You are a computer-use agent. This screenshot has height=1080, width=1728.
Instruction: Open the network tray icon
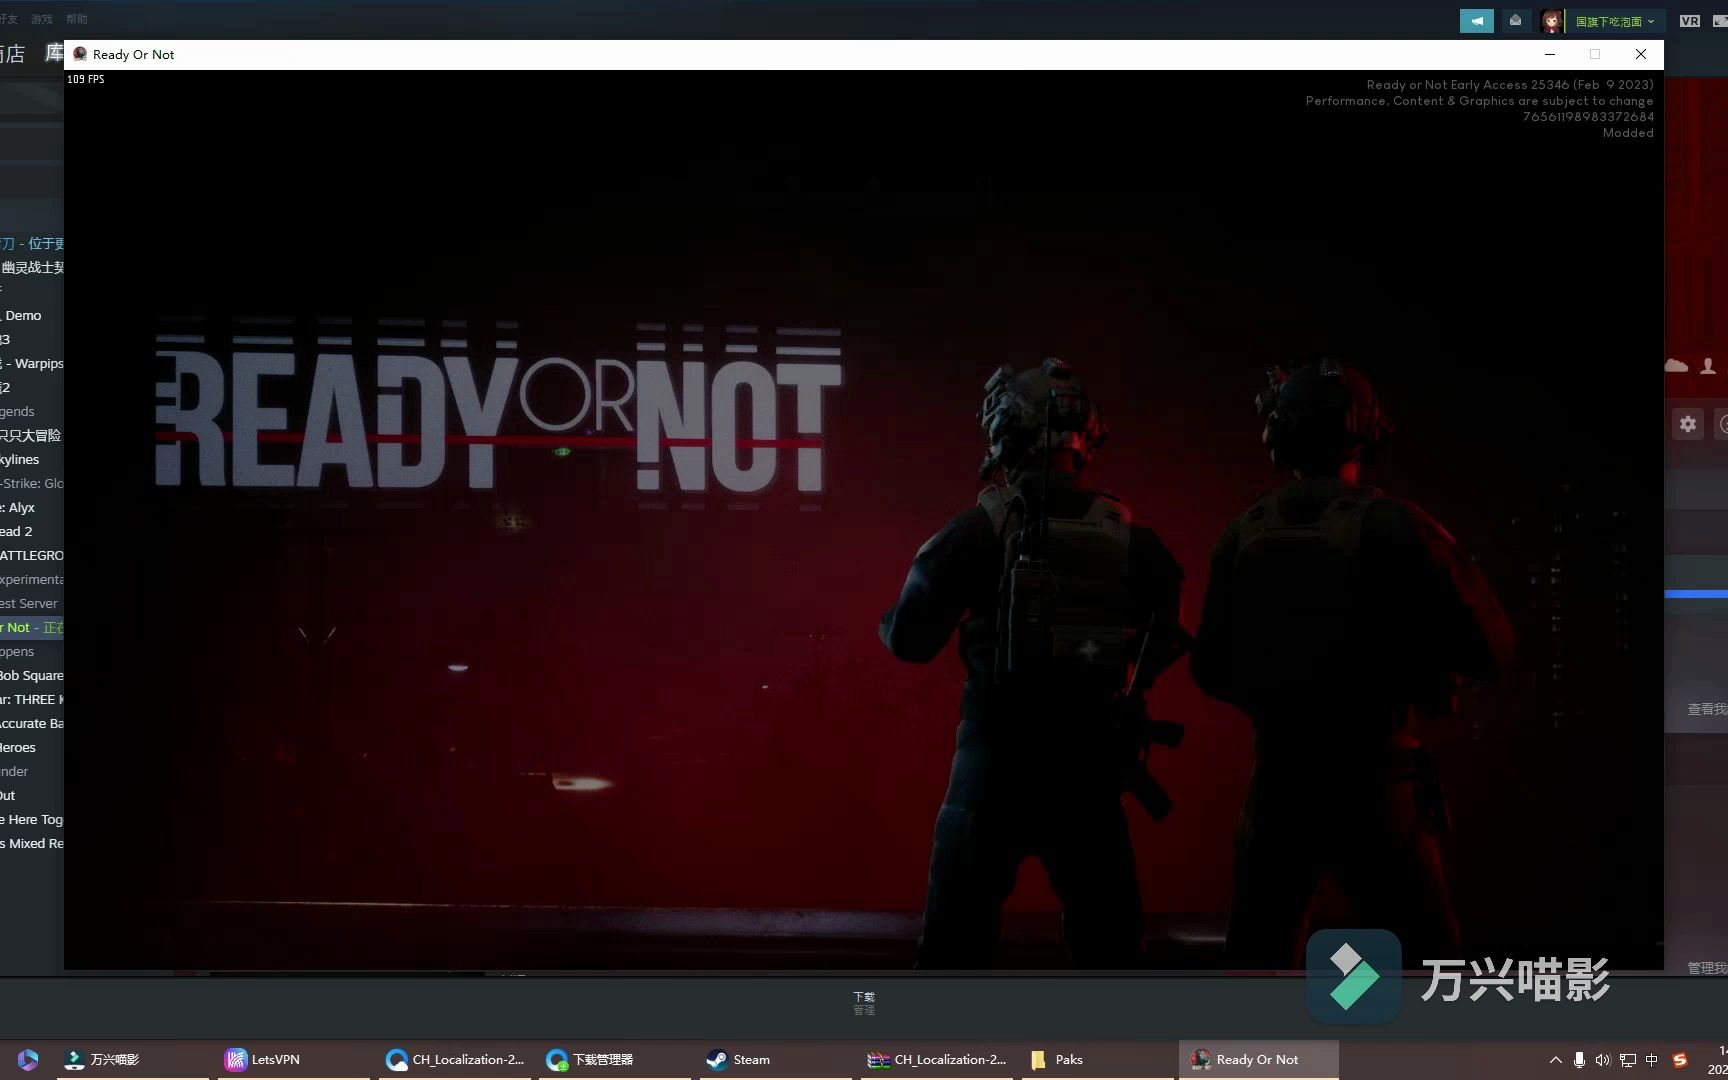[1628, 1060]
